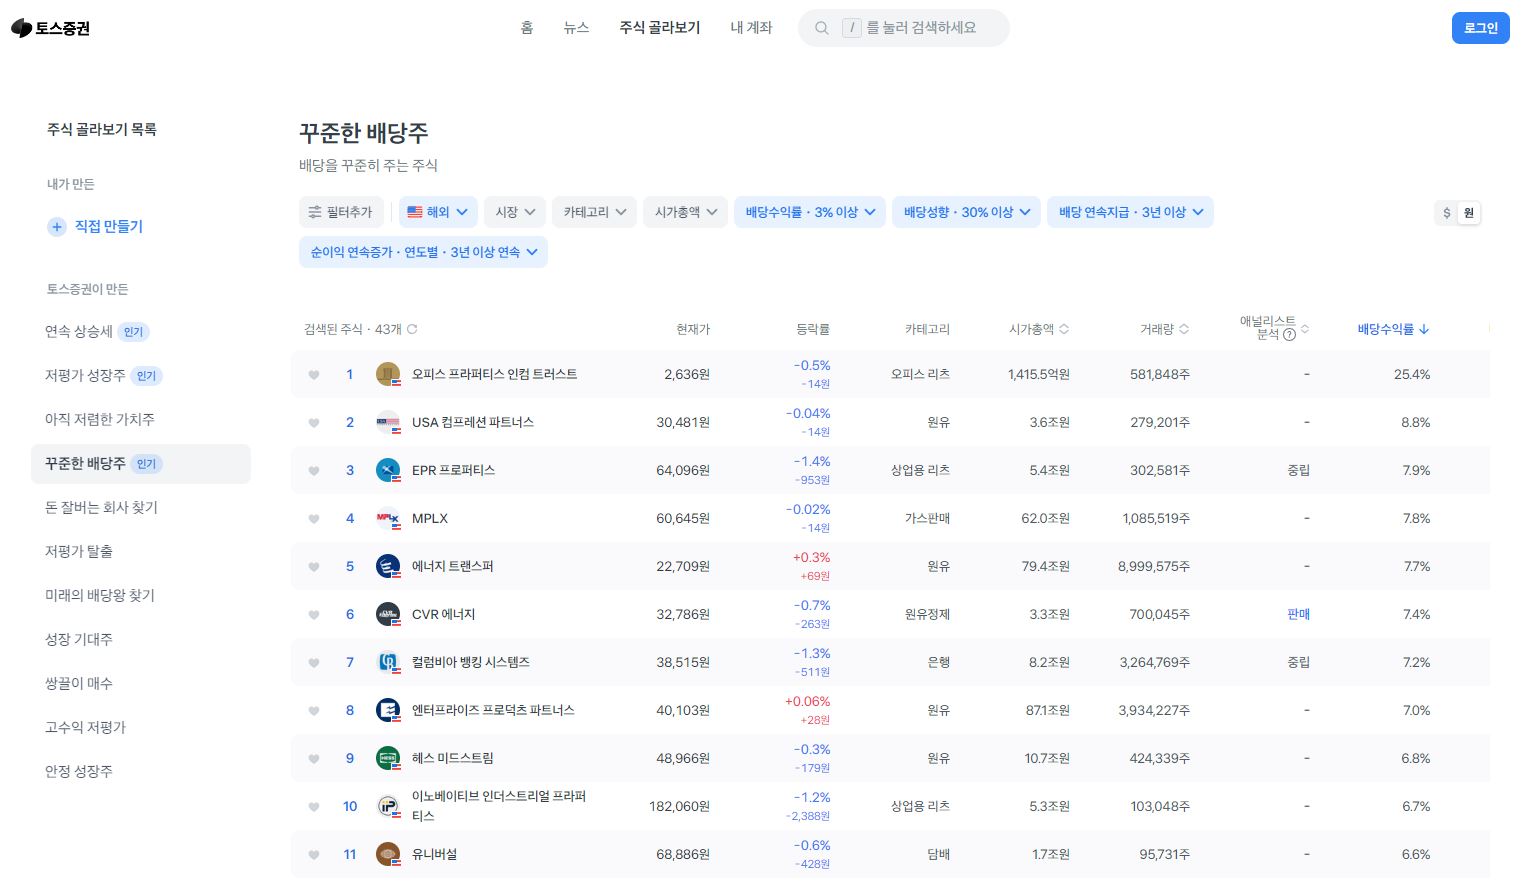Open the 해외 region dropdown
Screen dimensions: 1524x884
(x=438, y=212)
